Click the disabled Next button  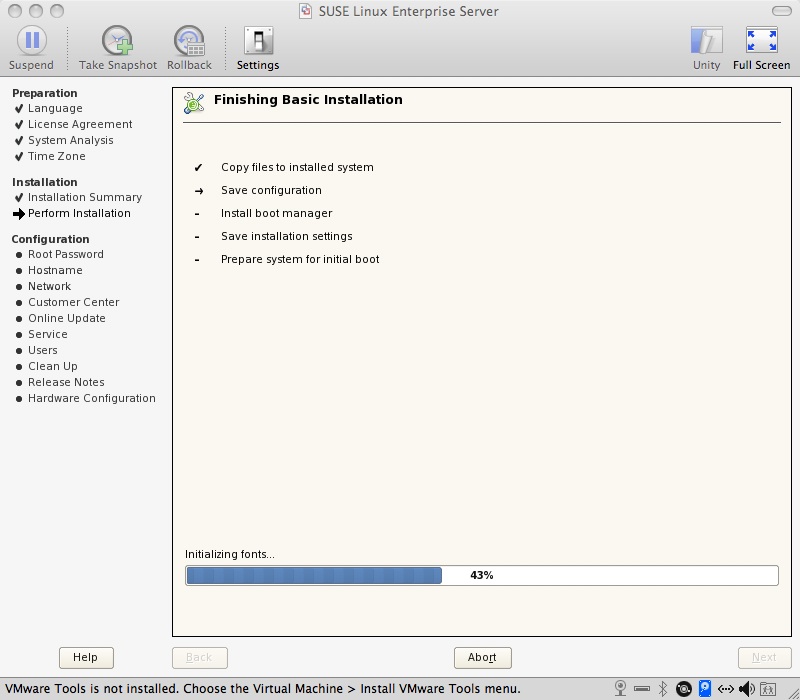coord(764,657)
